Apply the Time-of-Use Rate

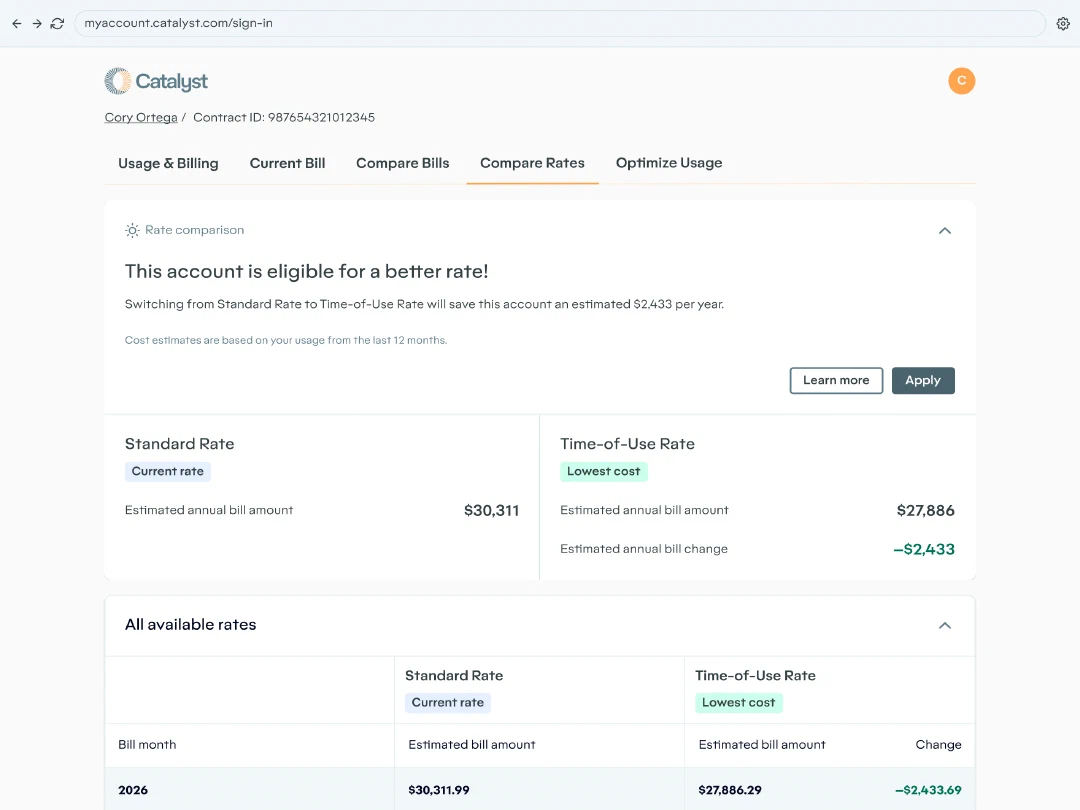[x=923, y=380]
